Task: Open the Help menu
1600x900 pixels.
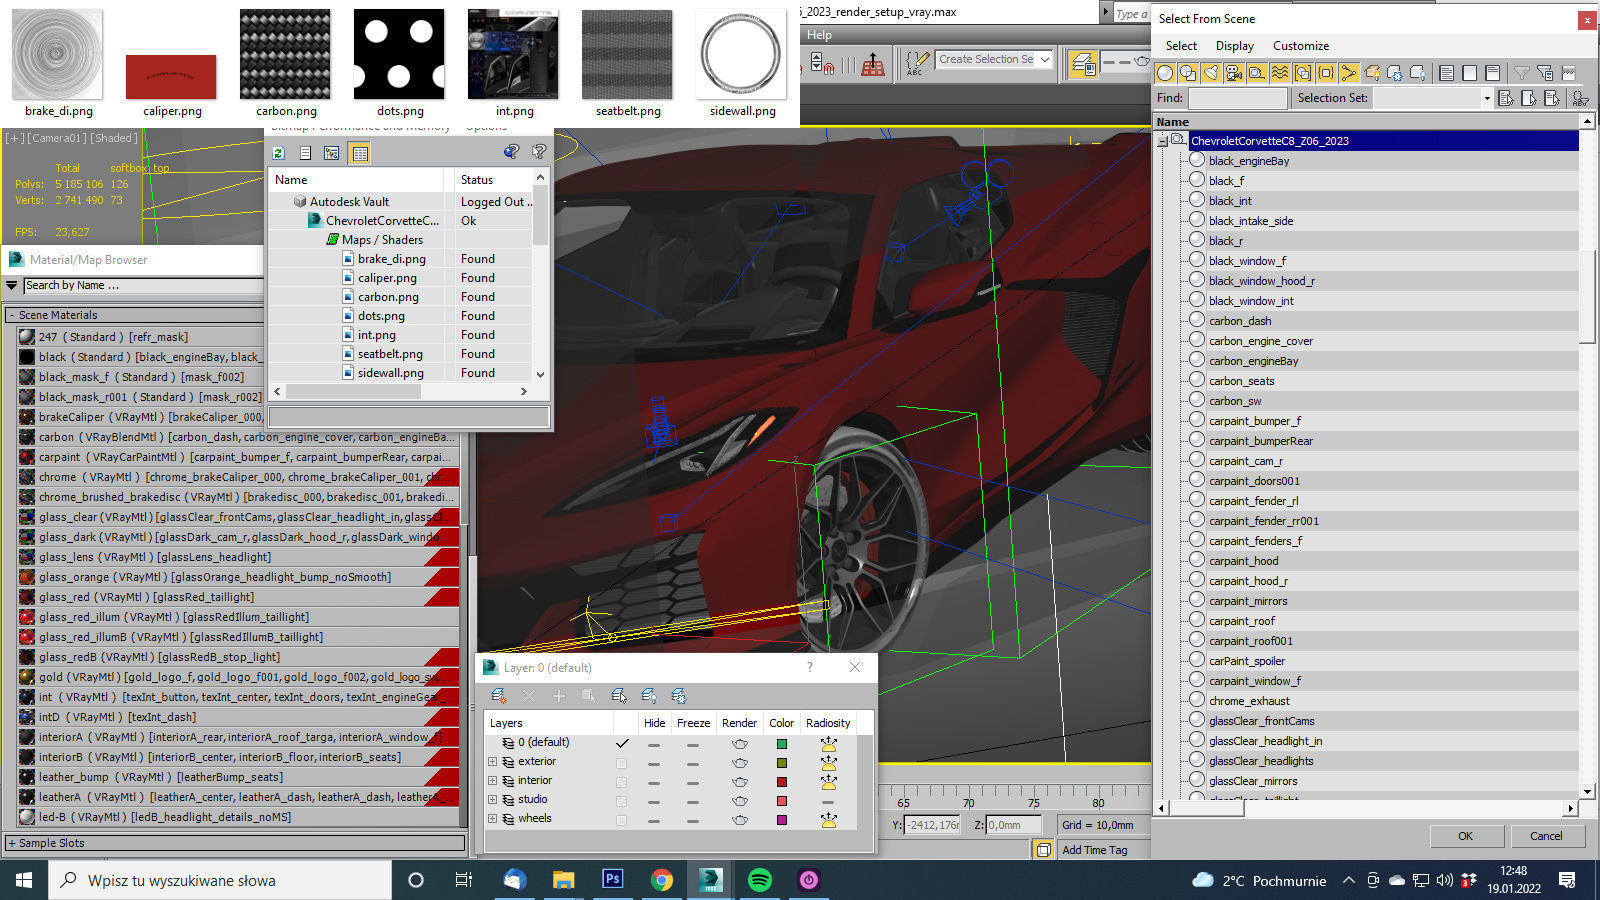Action: click(819, 35)
